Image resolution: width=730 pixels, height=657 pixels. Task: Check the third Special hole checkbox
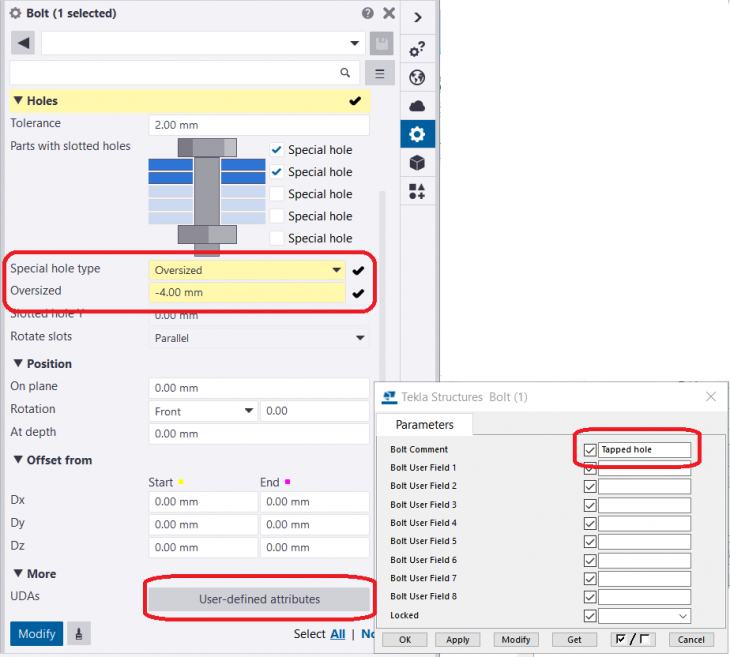pos(277,194)
